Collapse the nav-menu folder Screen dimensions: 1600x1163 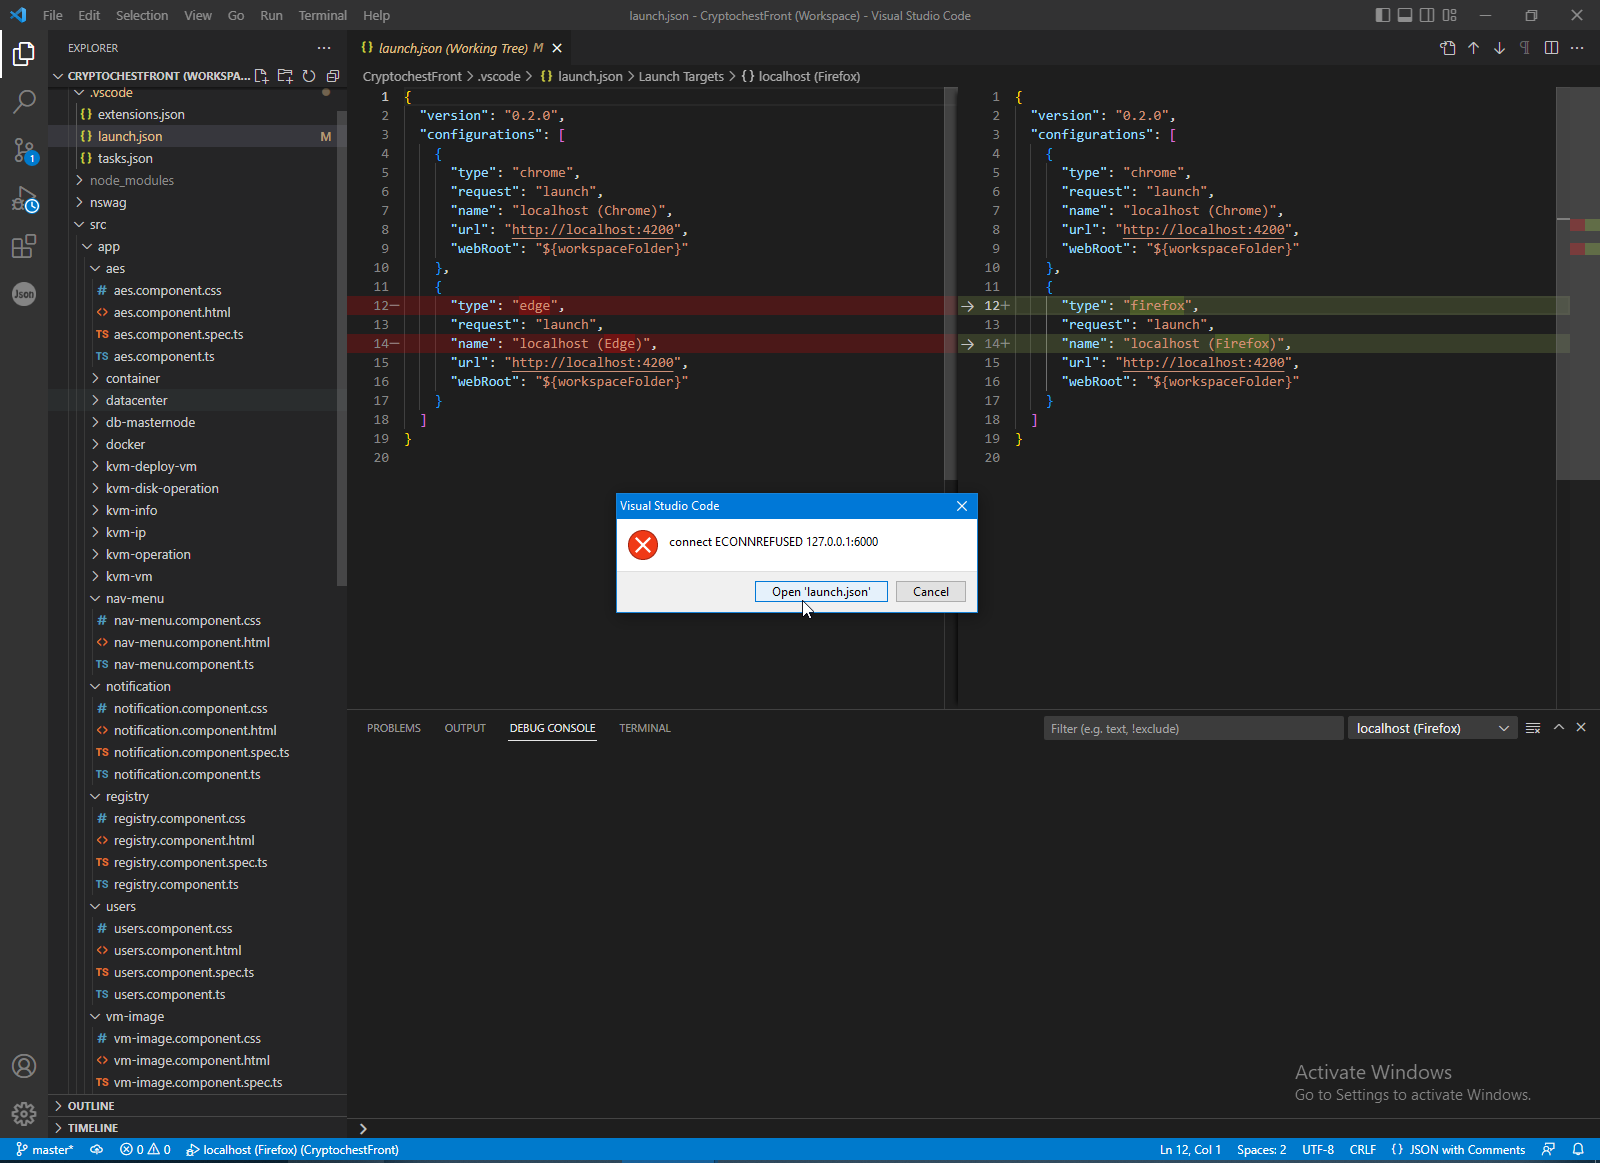point(190,599)
